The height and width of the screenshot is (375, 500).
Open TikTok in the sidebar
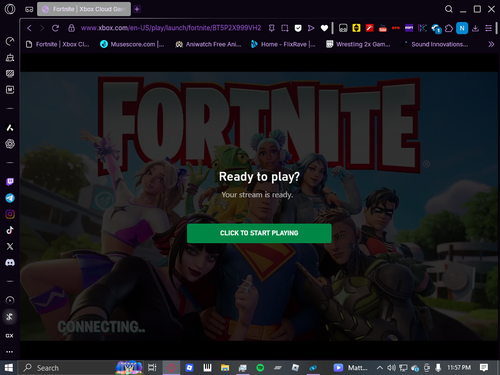pos(10,230)
